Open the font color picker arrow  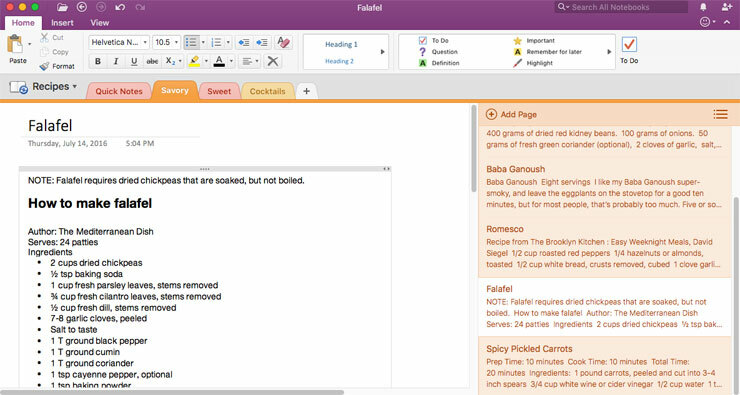231,61
